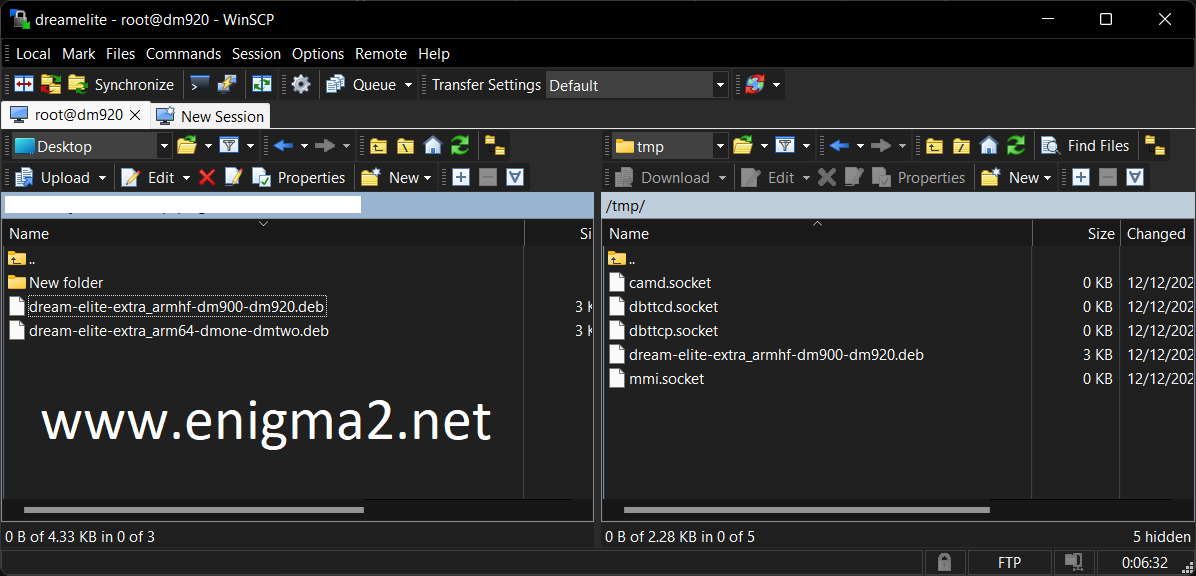
Task: Open the Mark menu
Action: (79, 54)
